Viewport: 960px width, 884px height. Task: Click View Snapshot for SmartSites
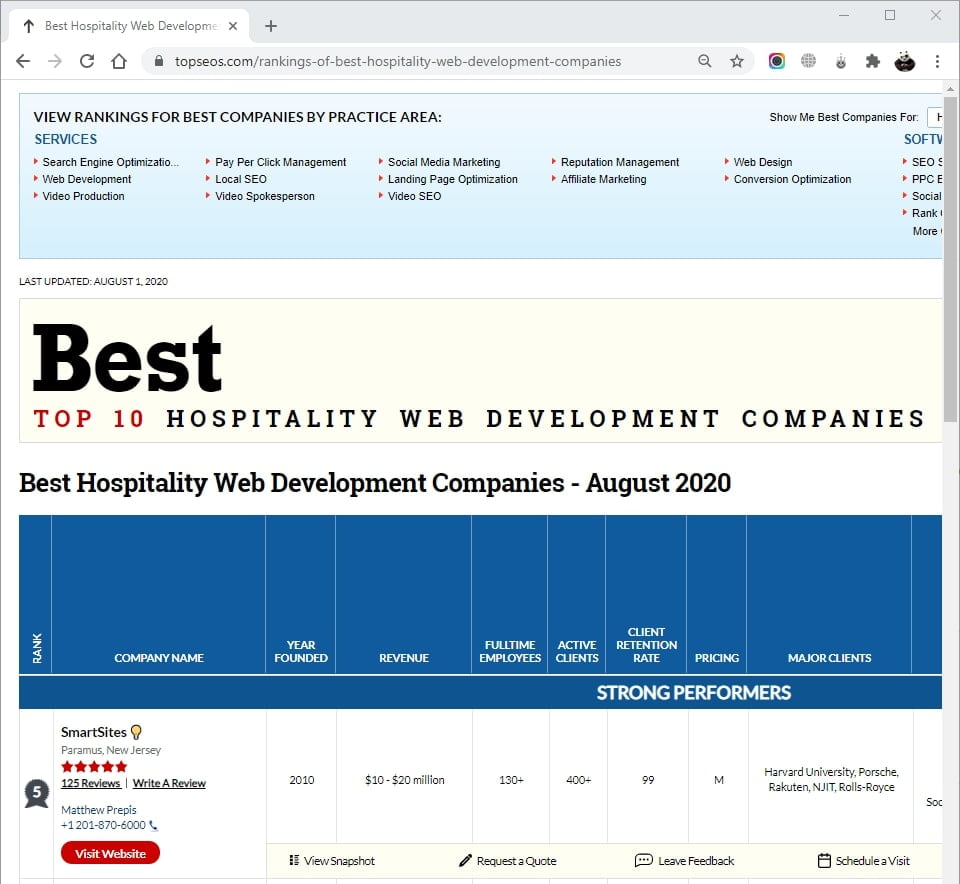pyautogui.click(x=332, y=861)
